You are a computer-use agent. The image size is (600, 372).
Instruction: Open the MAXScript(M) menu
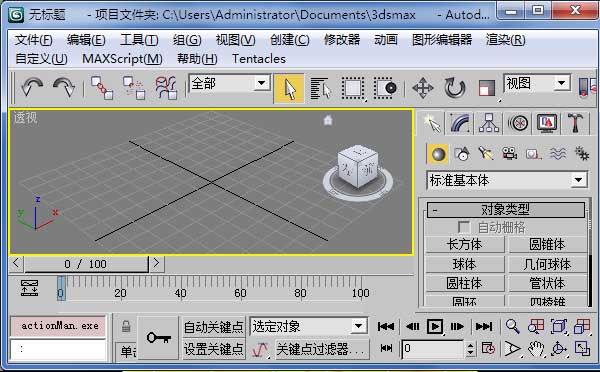(x=122, y=59)
